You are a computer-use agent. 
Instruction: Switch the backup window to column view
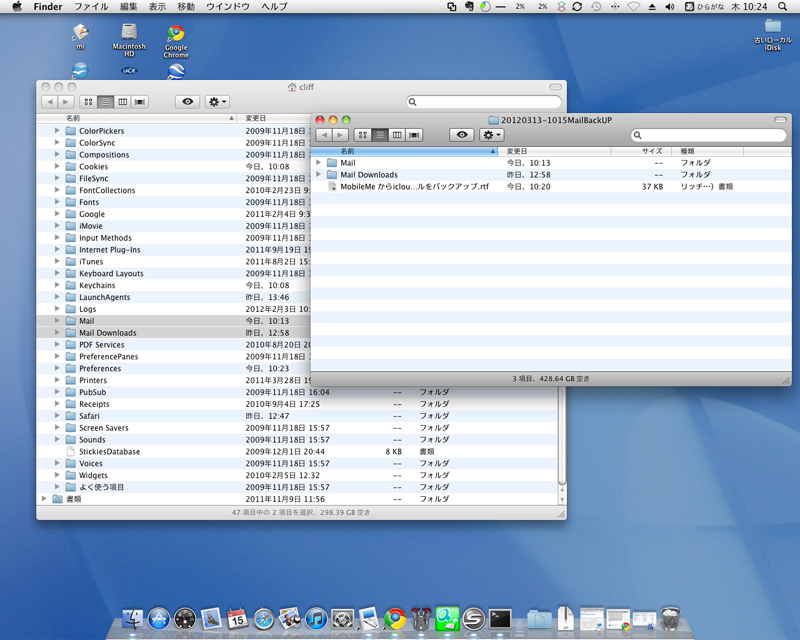point(396,134)
